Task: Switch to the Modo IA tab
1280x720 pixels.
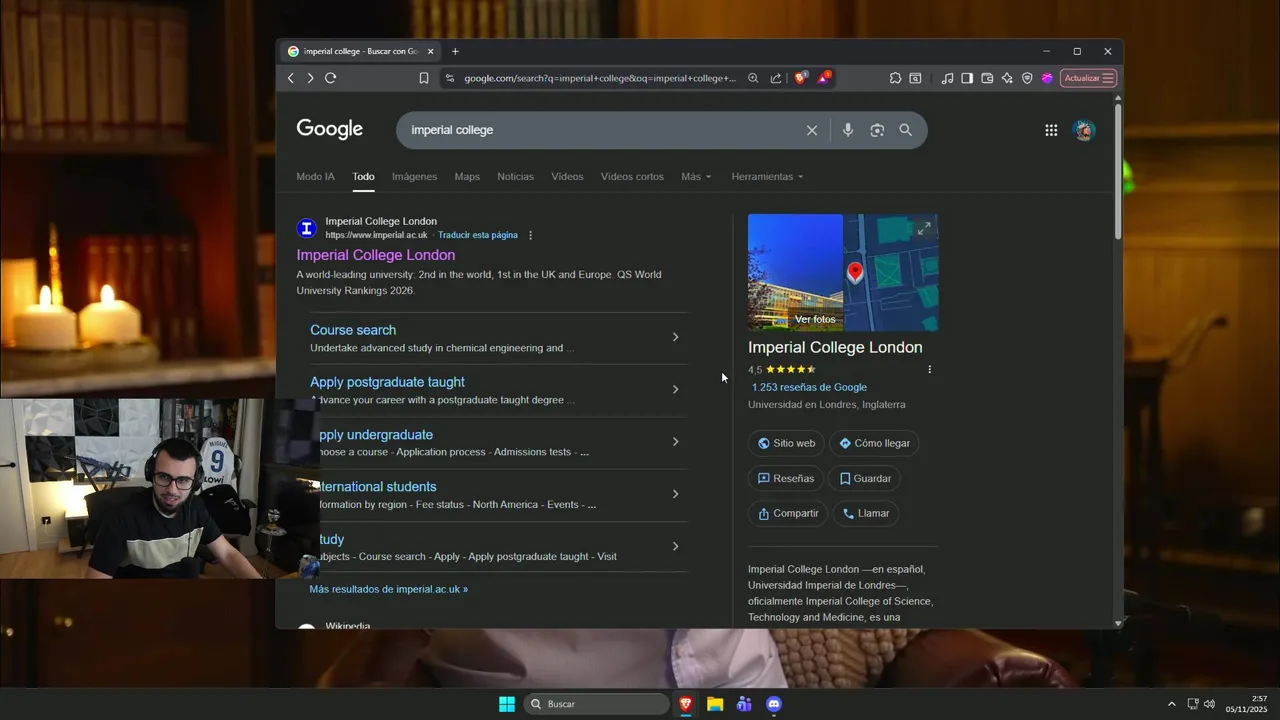Action: click(x=315, y=176)
